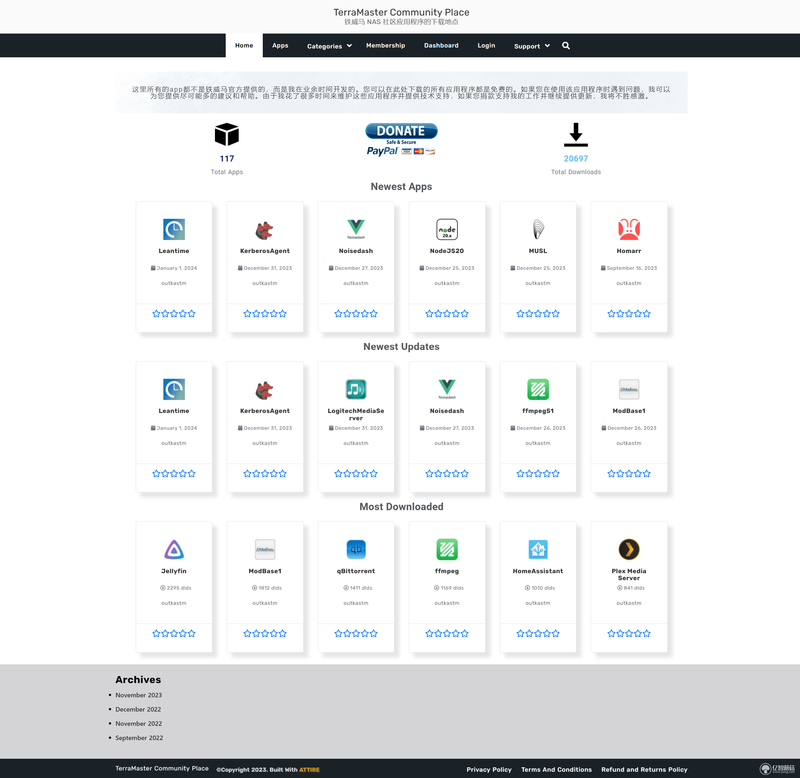Open Refund and Returns Policy link
Viewport: 800px width, 778px height.
coord(644,769)
